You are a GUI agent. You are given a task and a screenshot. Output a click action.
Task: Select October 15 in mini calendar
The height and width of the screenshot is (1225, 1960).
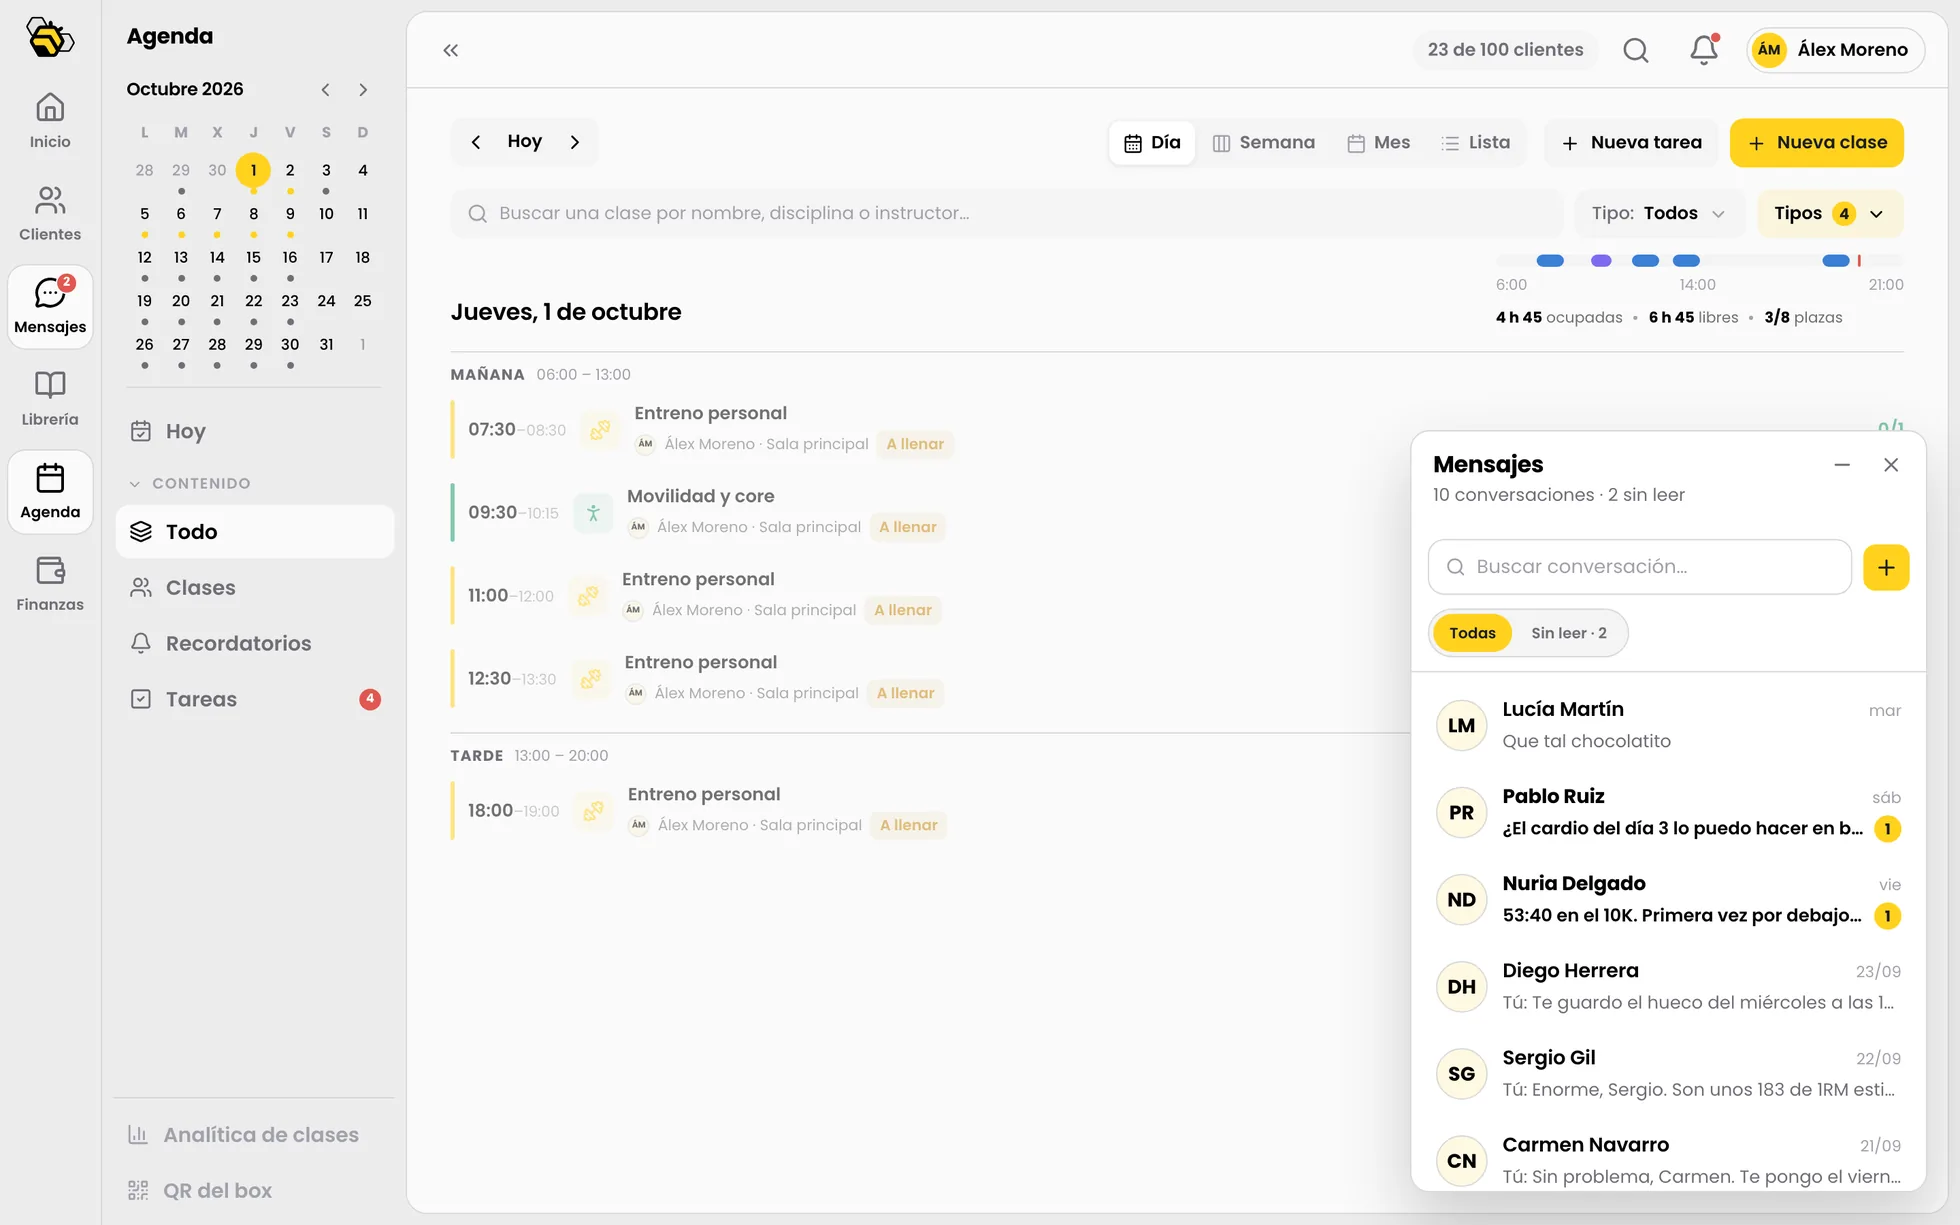254,257
